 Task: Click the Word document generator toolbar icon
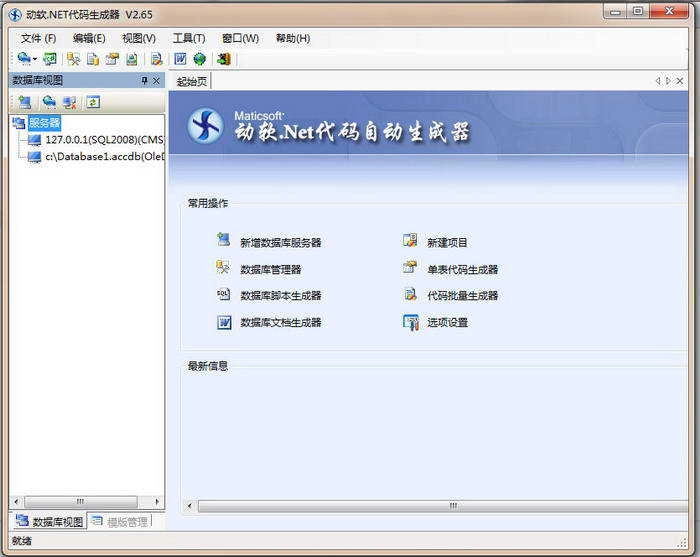tap(180, 58)
